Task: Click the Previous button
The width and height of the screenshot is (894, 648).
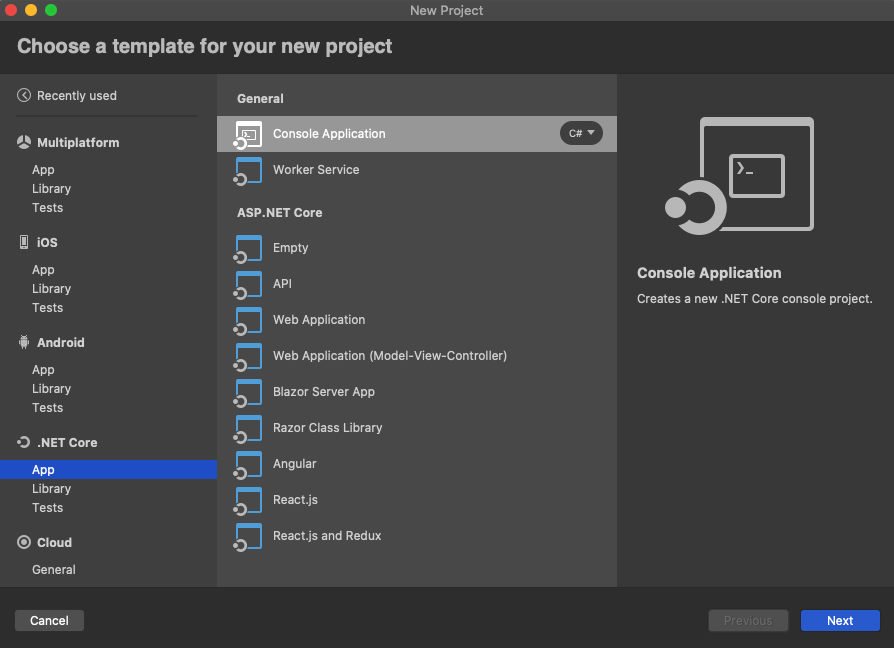Action: [748, 621]
